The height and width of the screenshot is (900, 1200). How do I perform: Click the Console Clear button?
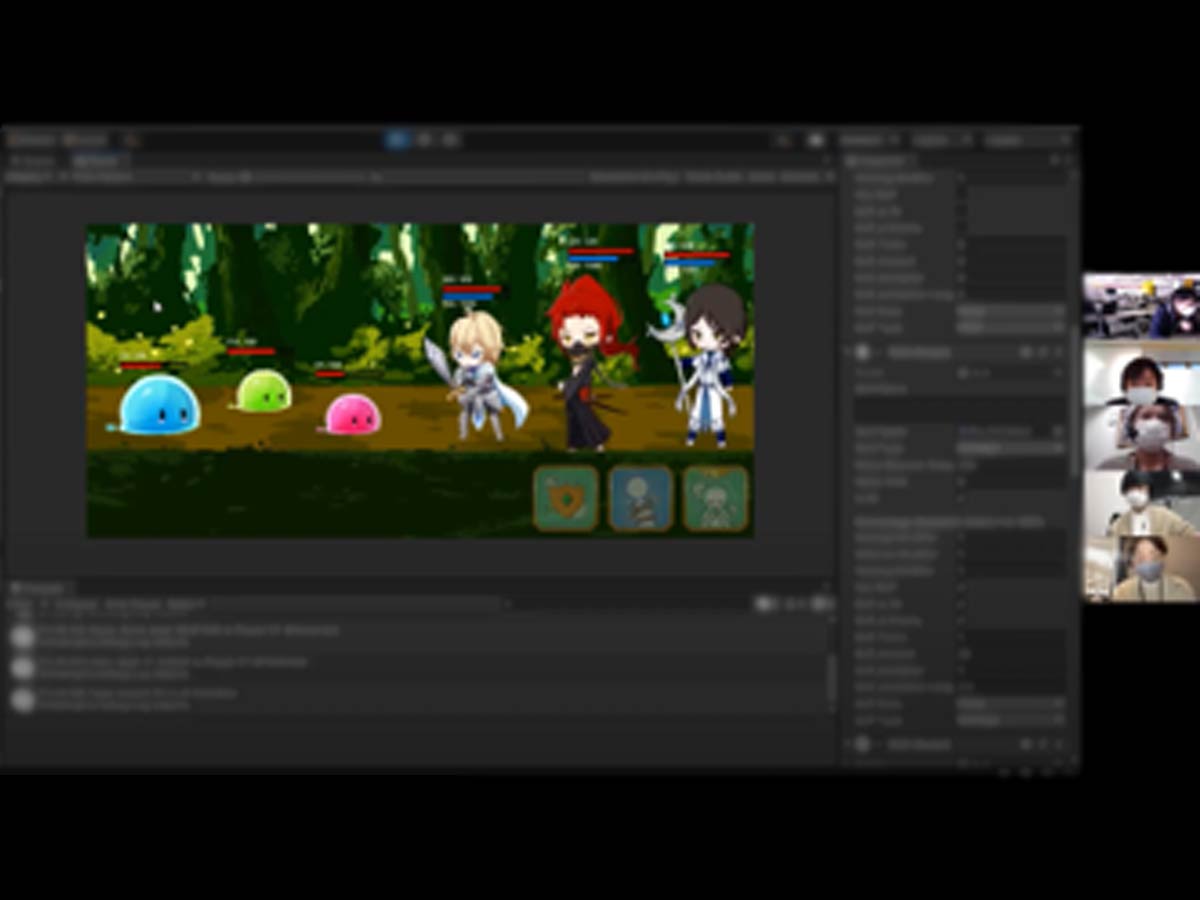pos(20,604)
